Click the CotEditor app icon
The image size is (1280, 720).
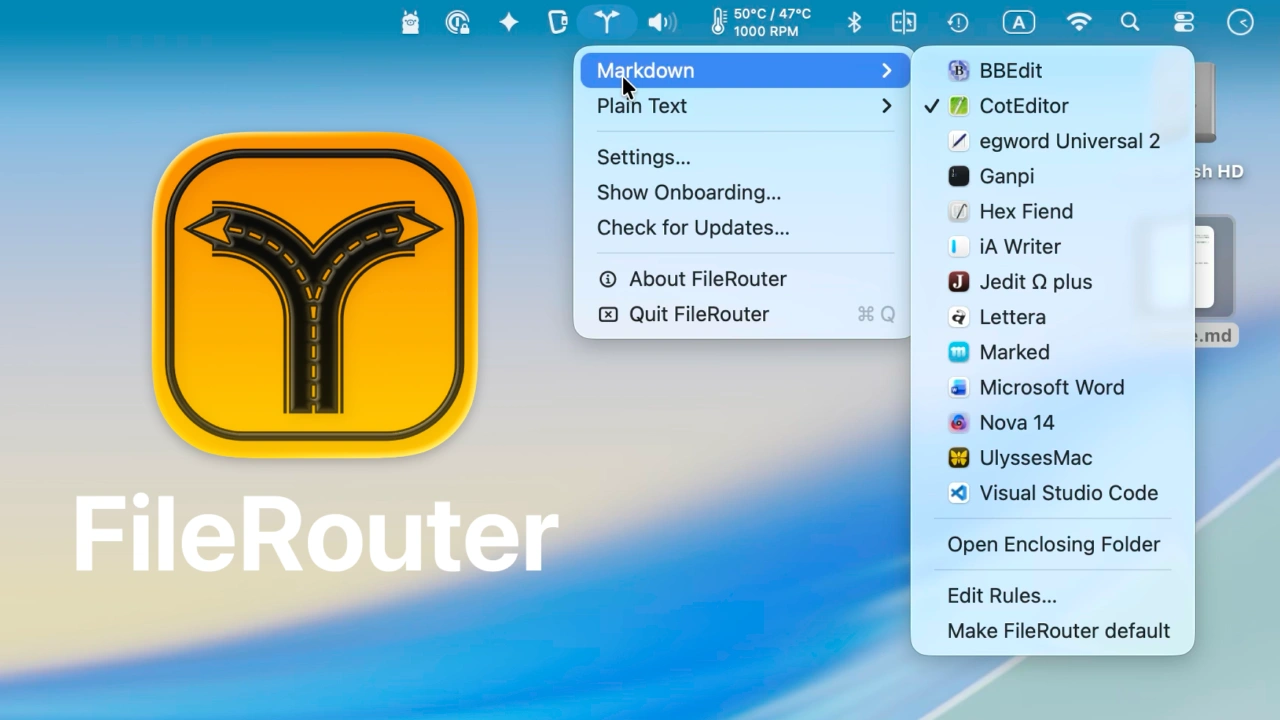tap(959, 106)
